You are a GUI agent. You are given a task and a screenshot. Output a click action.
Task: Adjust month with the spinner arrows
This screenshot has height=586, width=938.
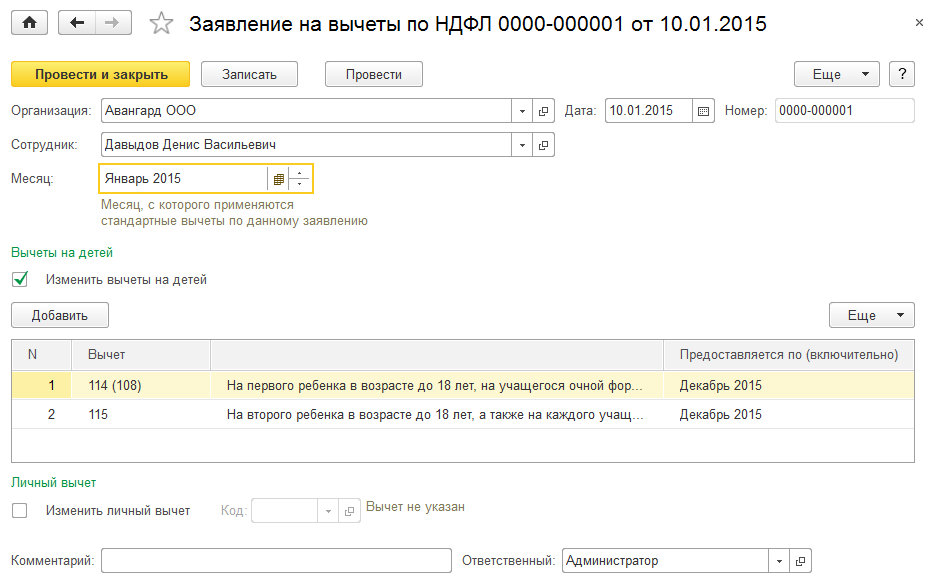(x=300, y=179)
